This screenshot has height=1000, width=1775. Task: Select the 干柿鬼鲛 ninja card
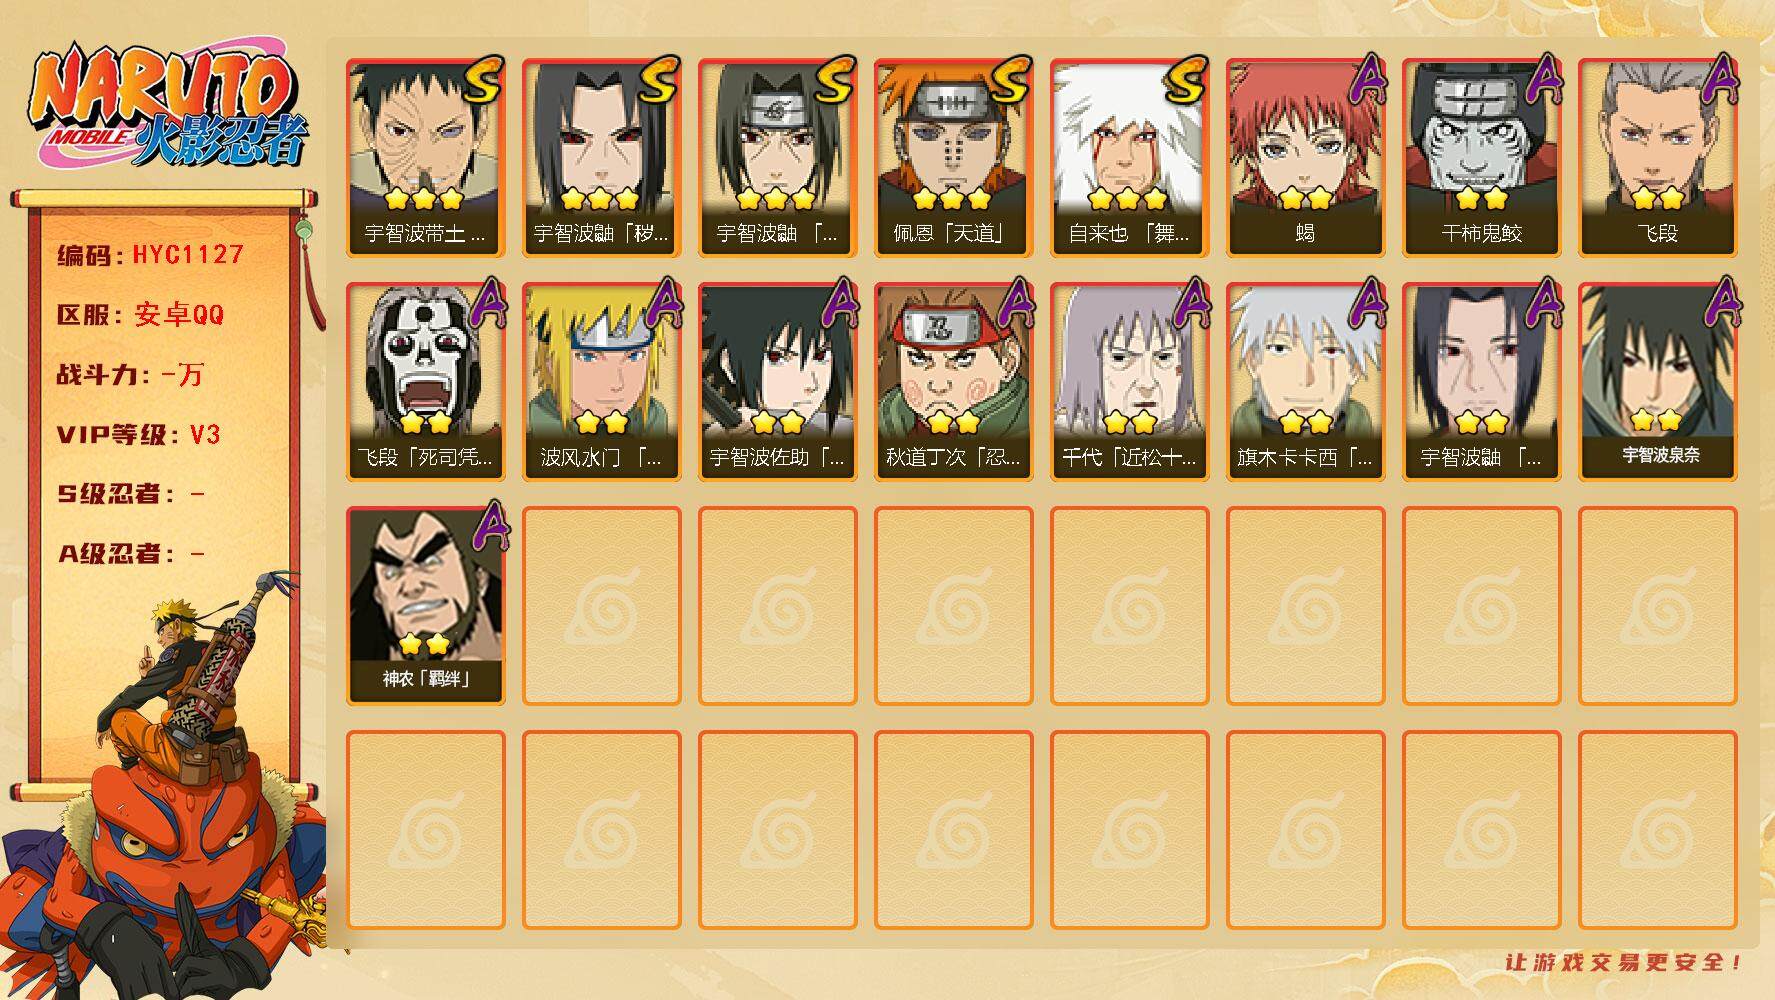(x=1481, y=158)
